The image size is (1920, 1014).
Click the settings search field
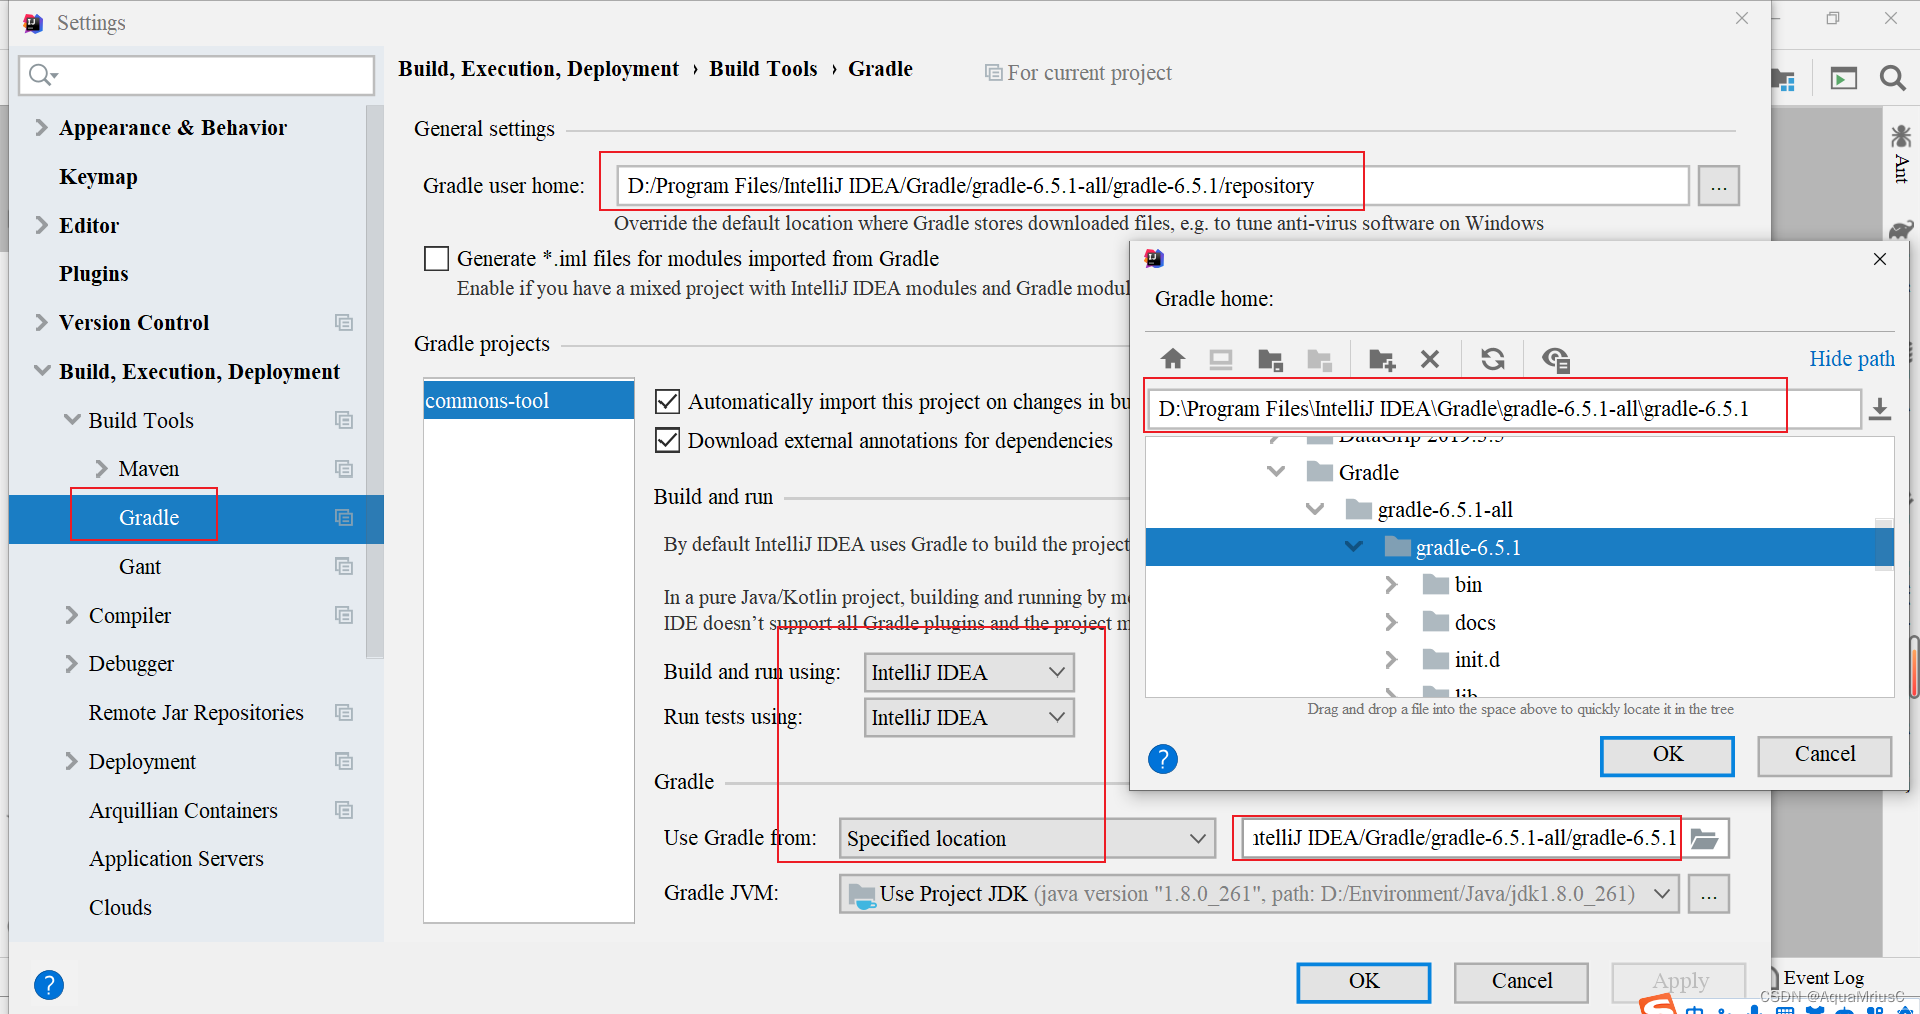(x=197, y=75)
